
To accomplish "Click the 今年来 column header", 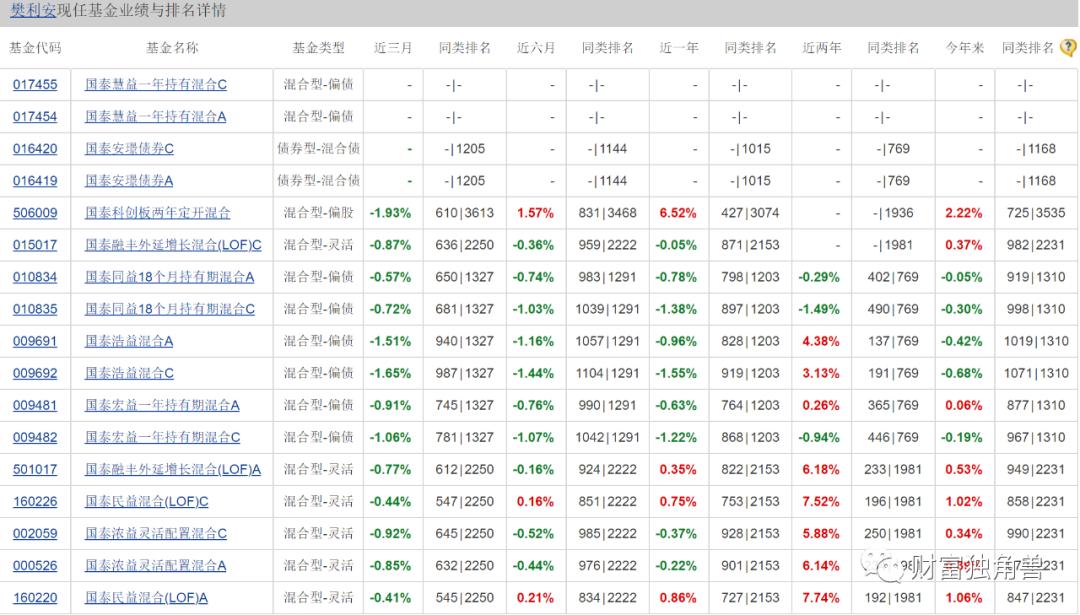I will coord(963,46).
